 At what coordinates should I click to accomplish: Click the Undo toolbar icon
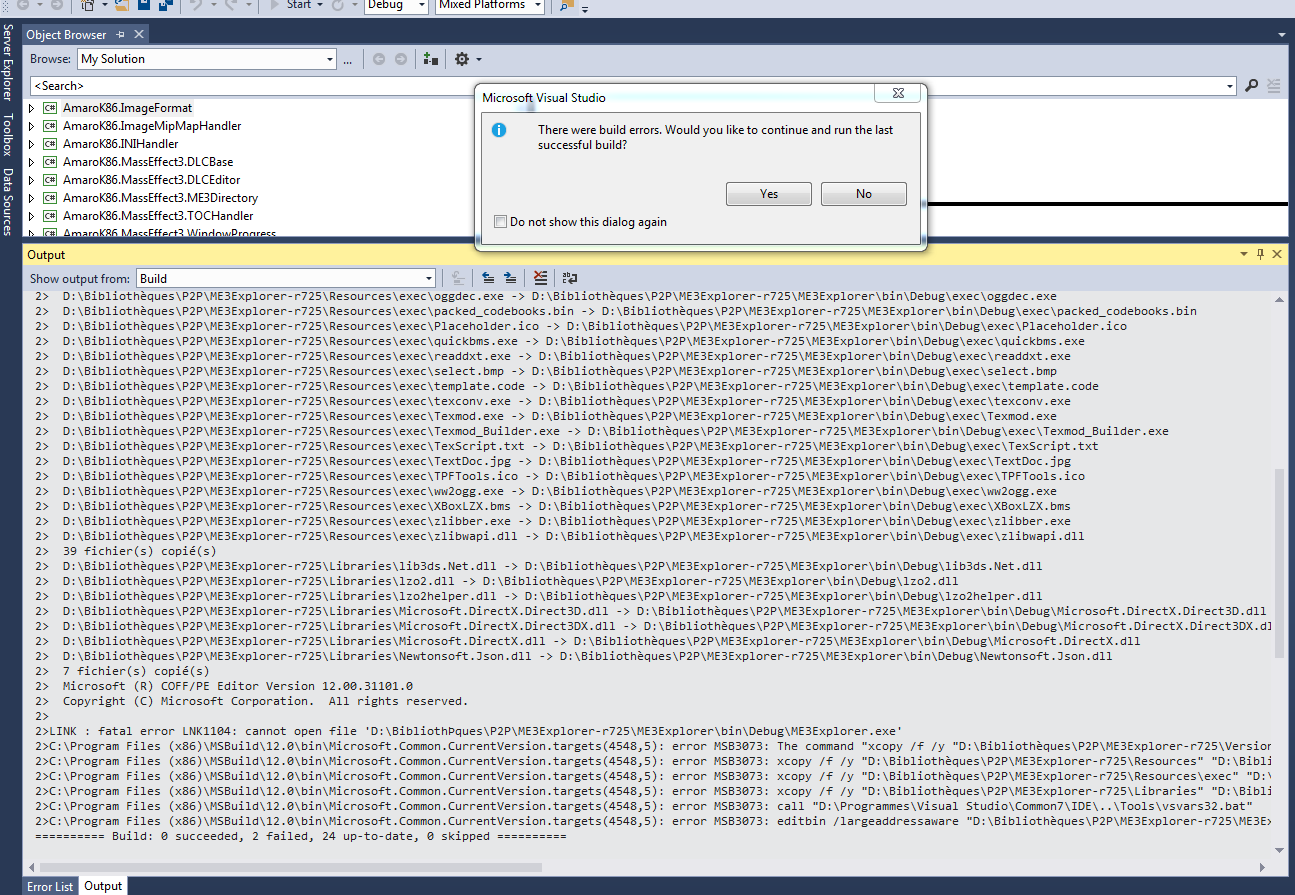[198, 5]
